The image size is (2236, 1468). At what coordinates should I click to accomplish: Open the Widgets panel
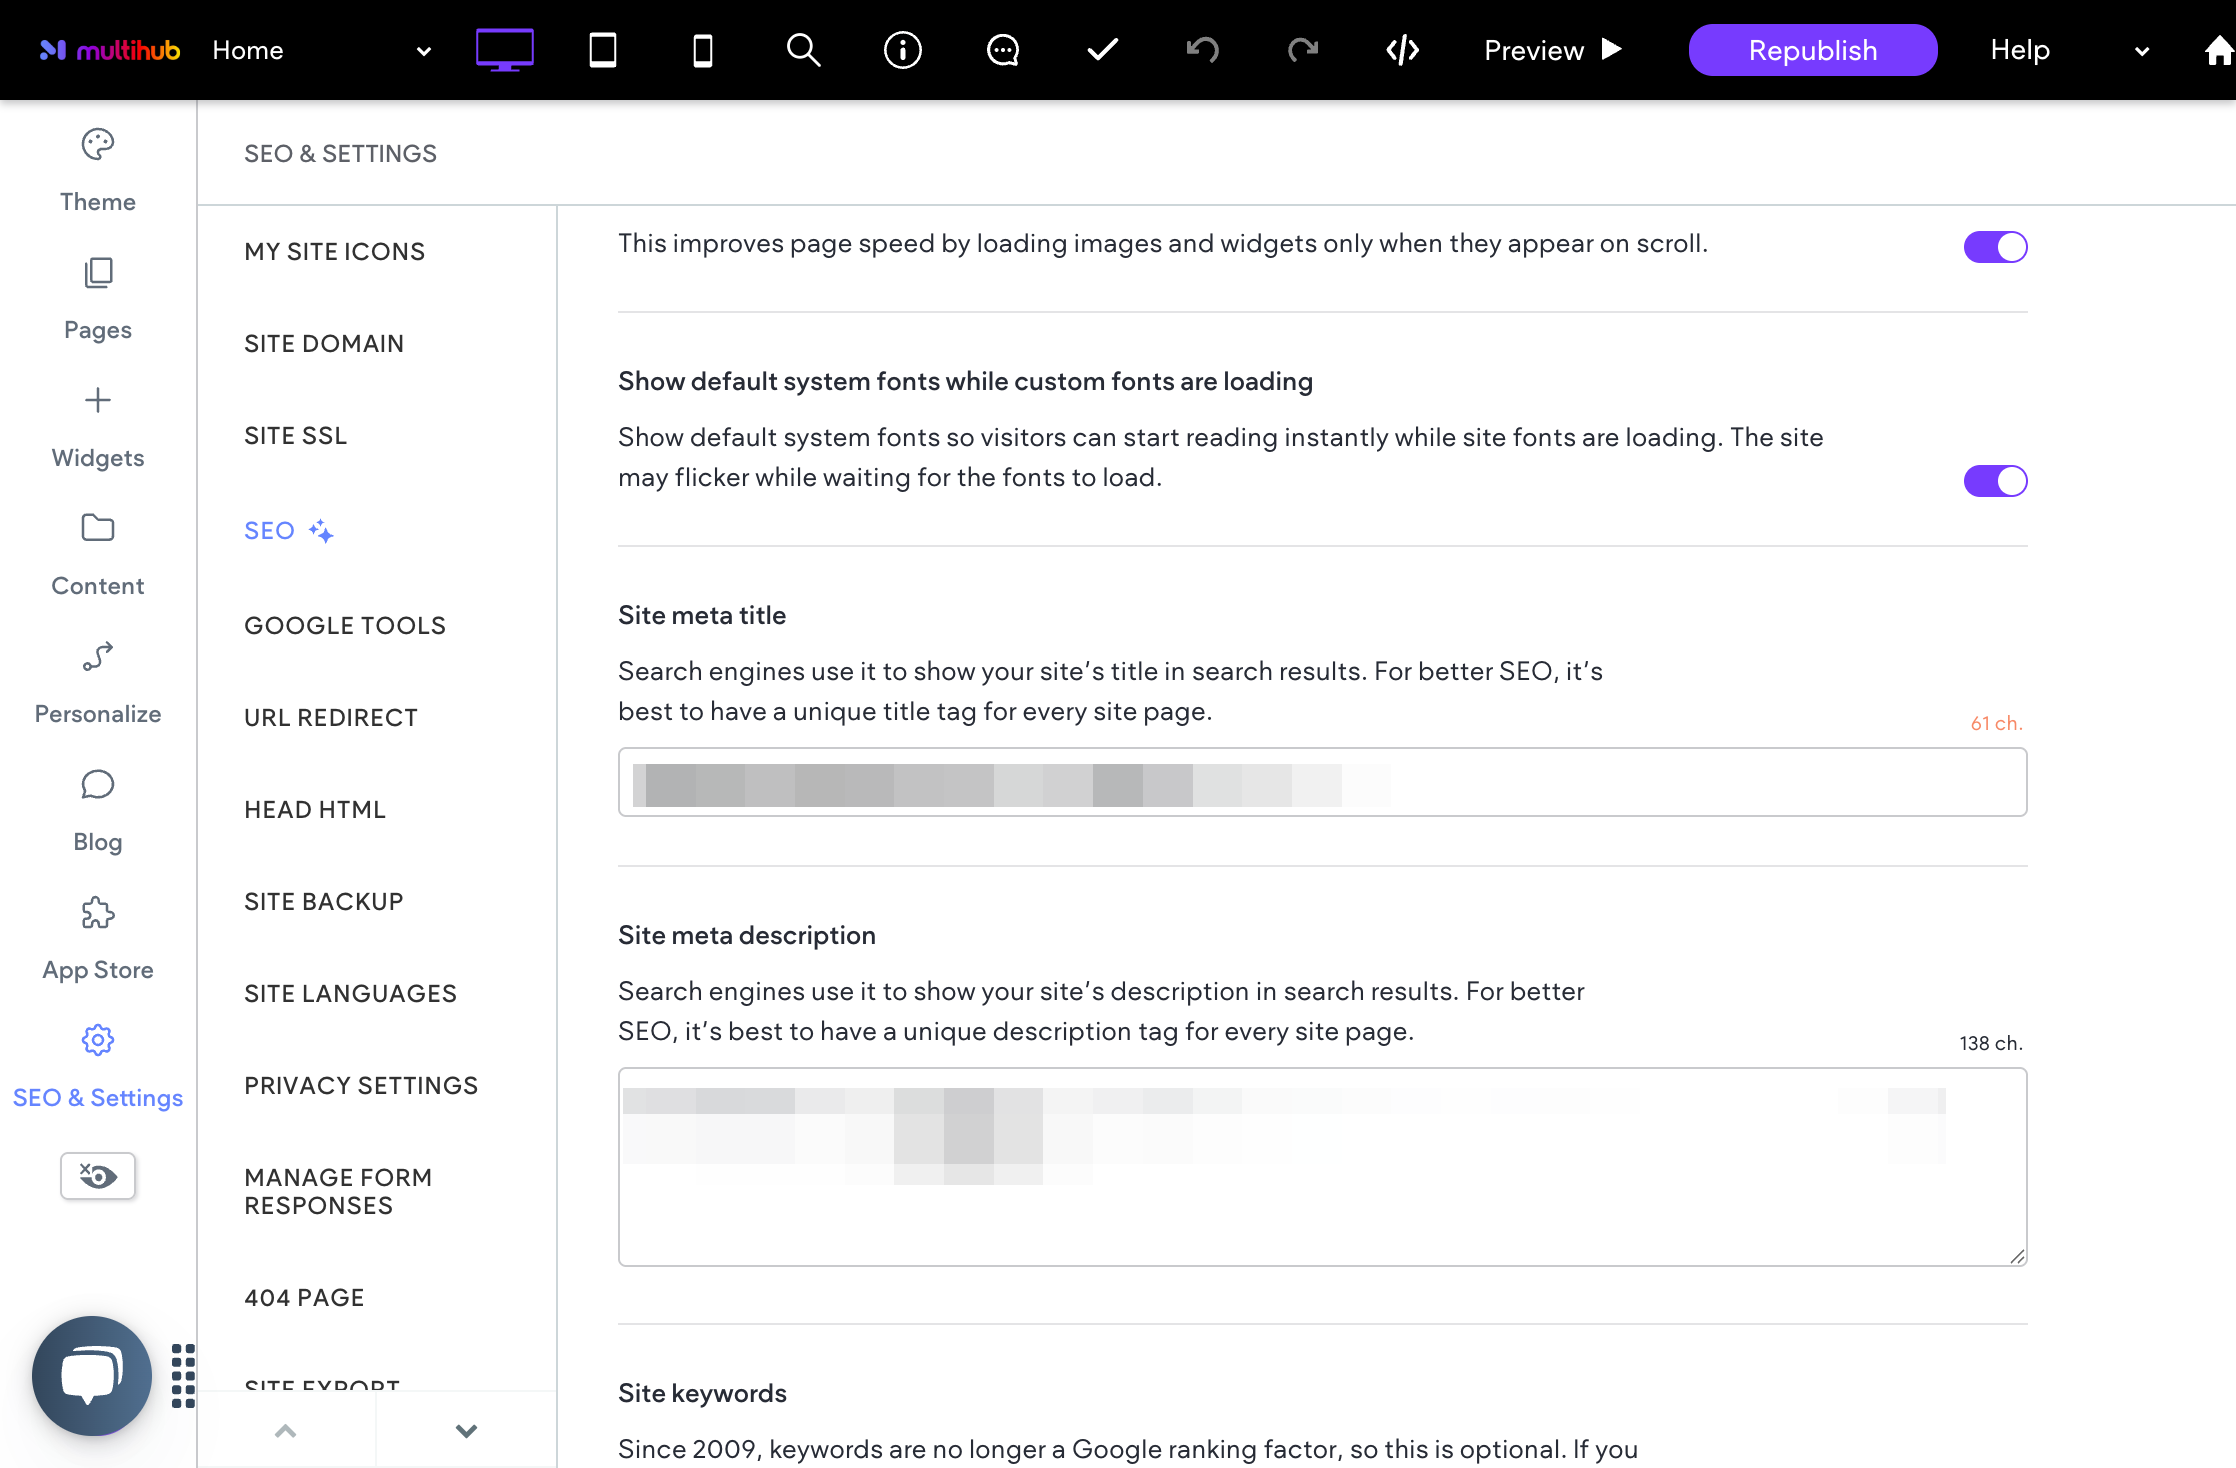click(x=98, y=427)
